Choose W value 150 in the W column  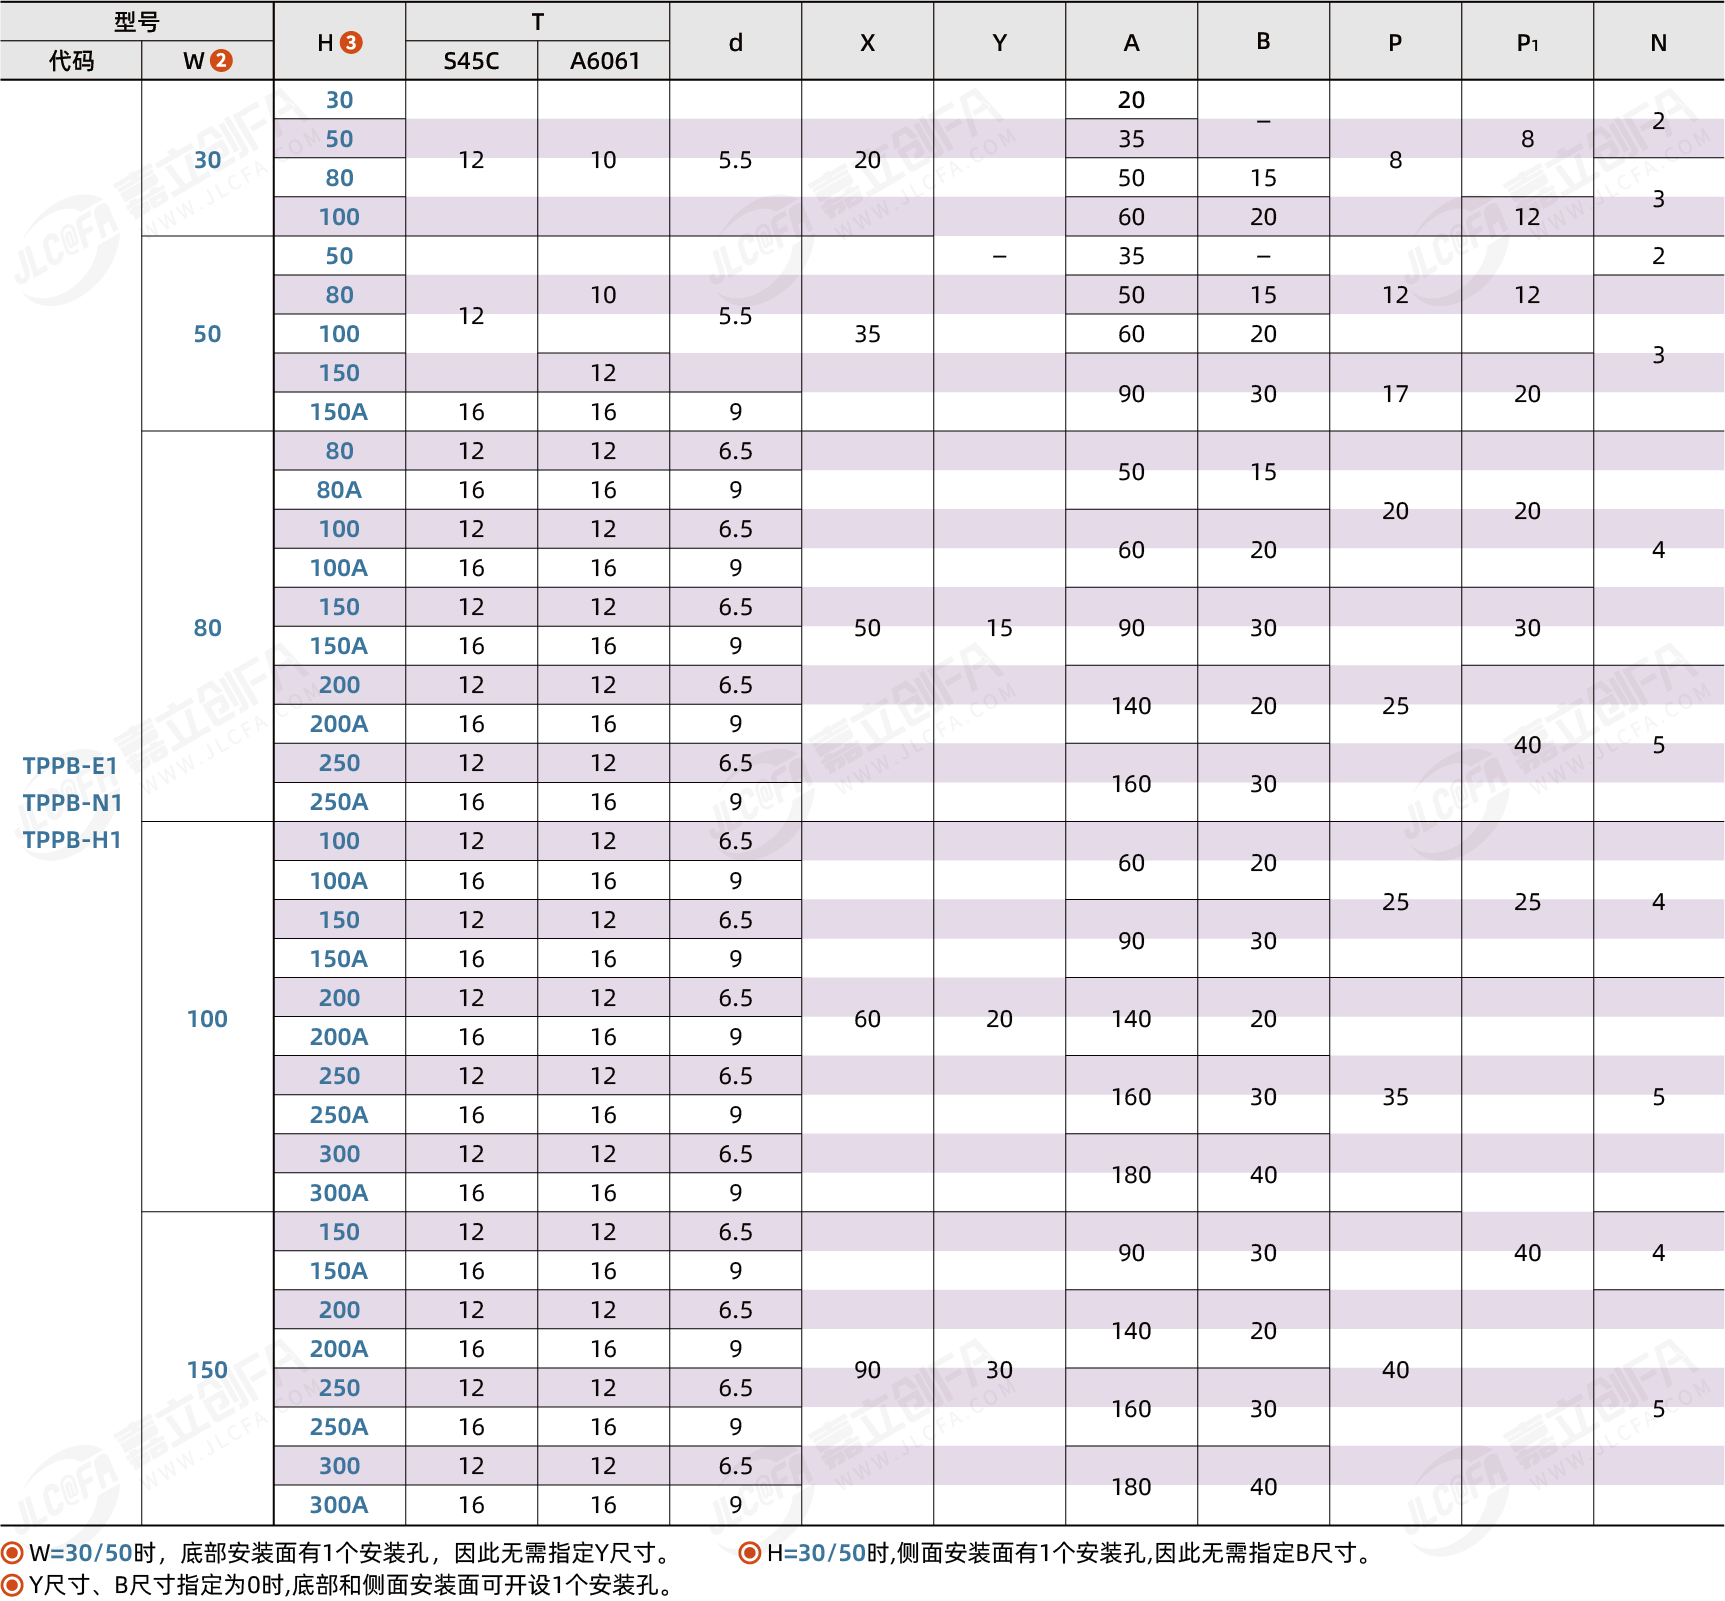point(207,1370)
